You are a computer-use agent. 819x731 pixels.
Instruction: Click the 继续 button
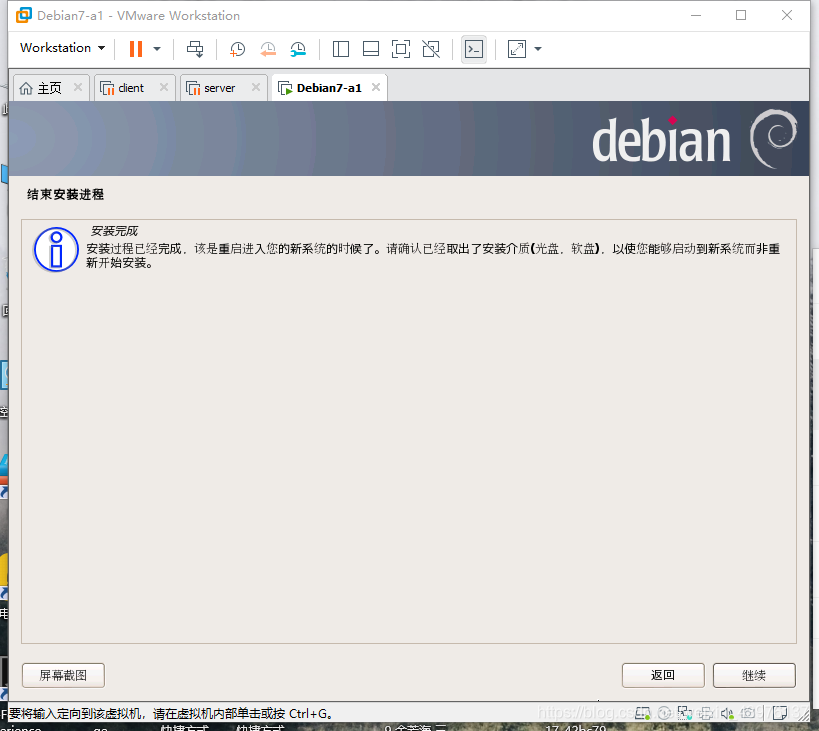pyautogui.click(x=754, y=676)
